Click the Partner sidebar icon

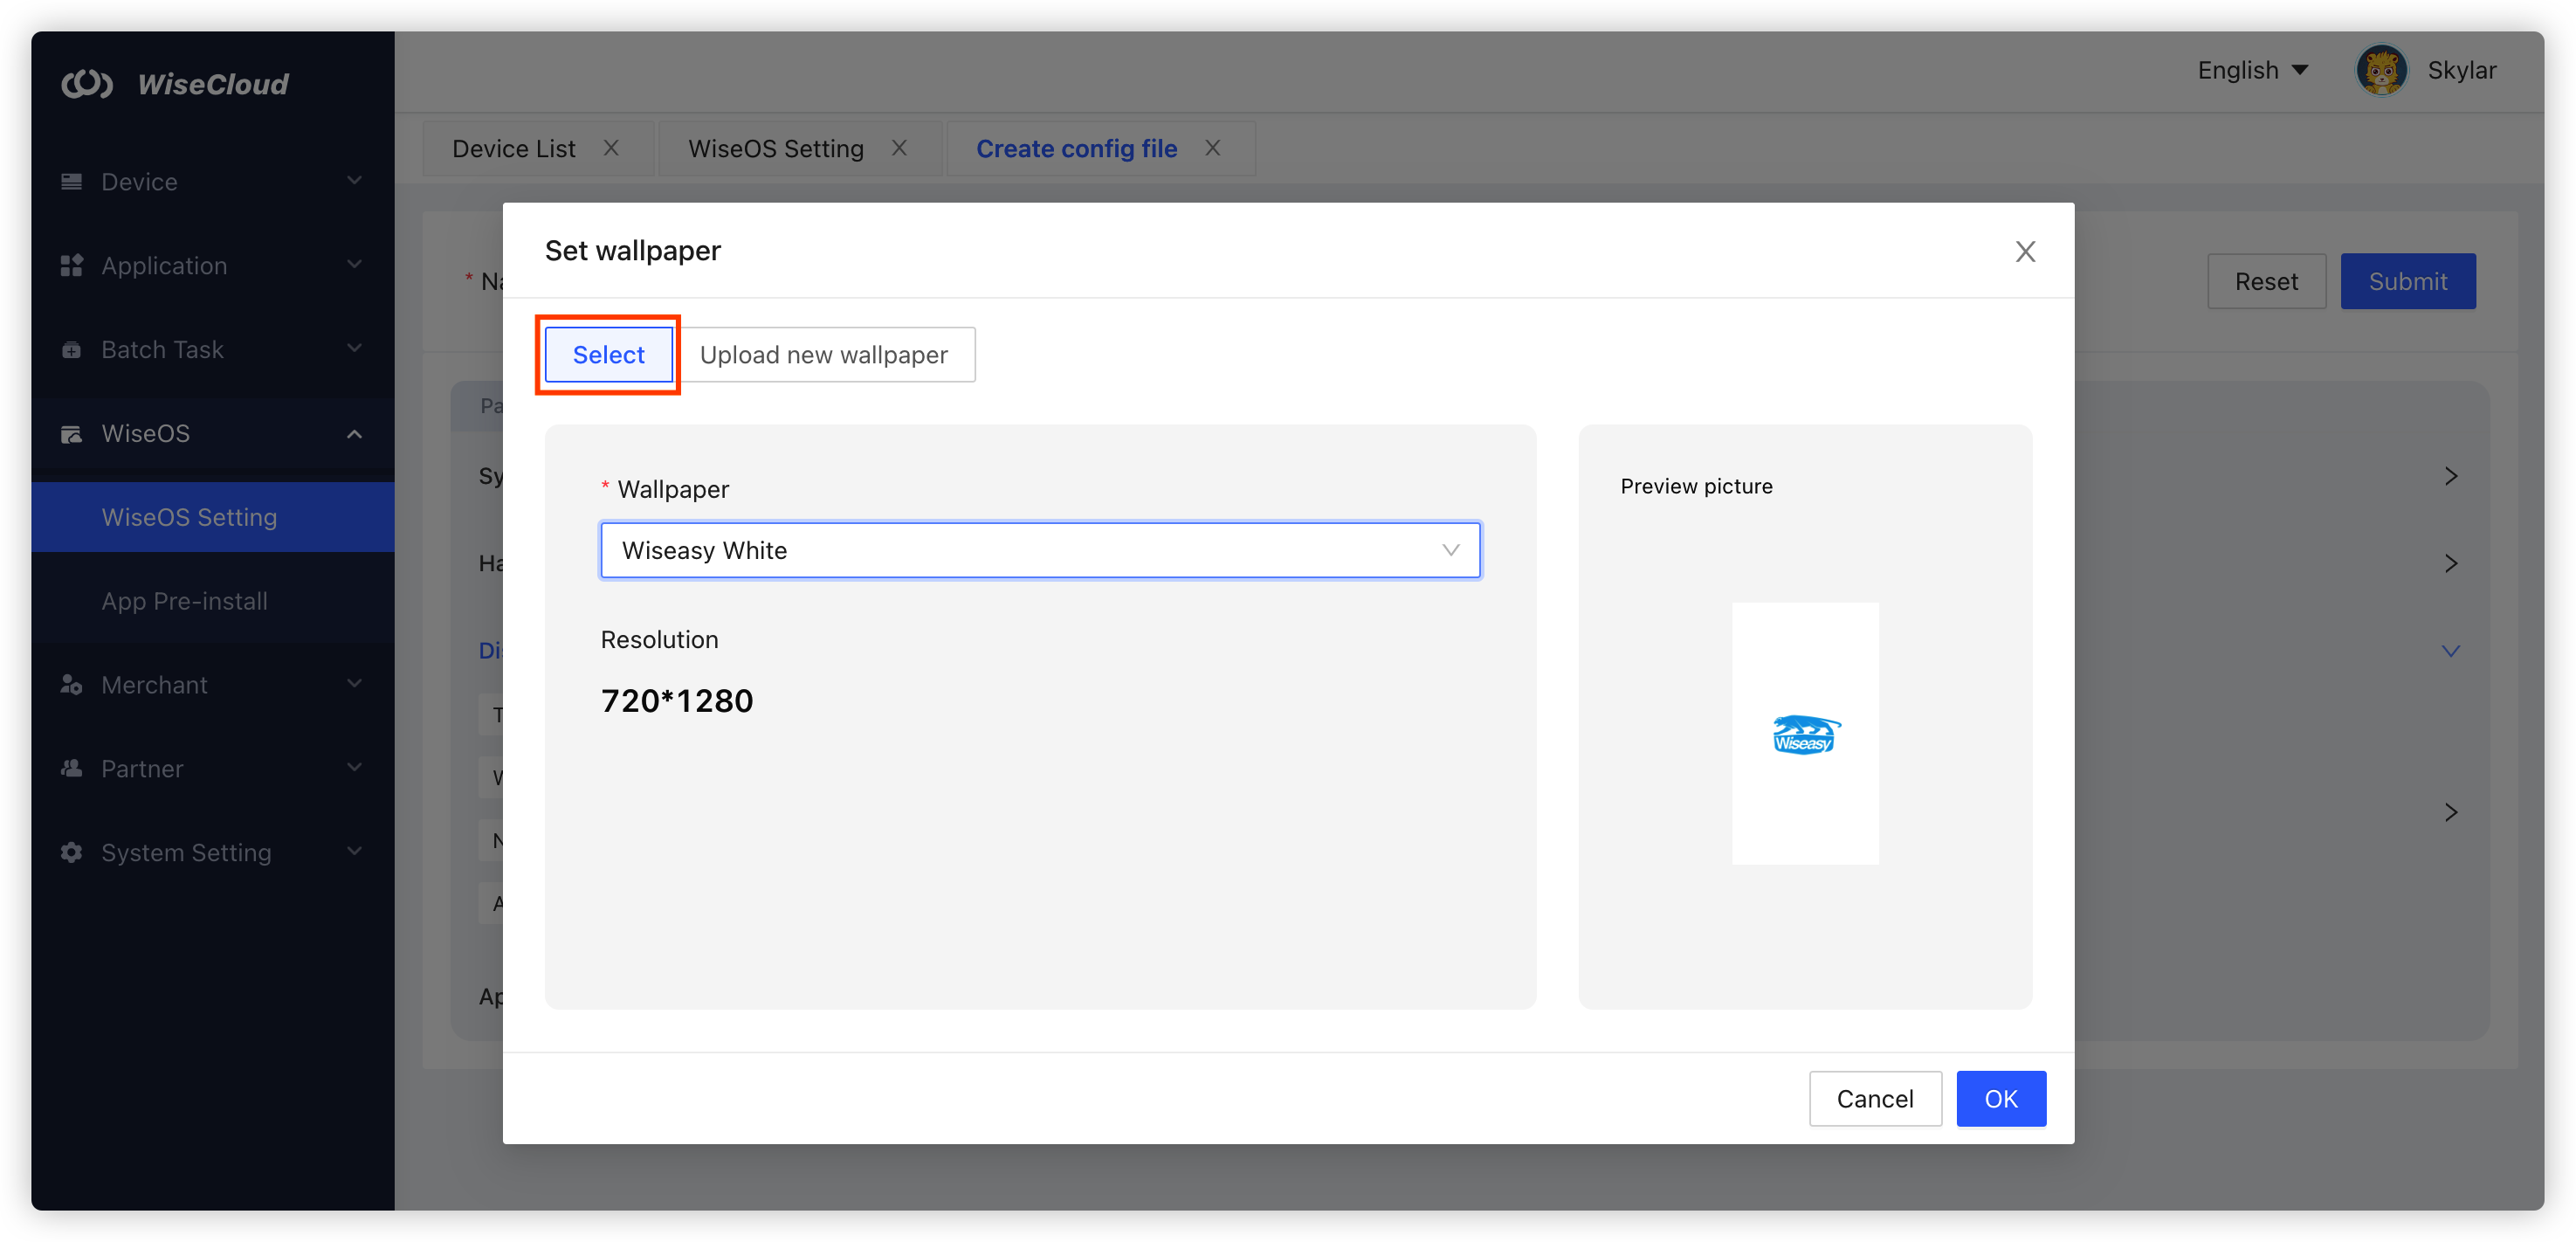(71, 769)
